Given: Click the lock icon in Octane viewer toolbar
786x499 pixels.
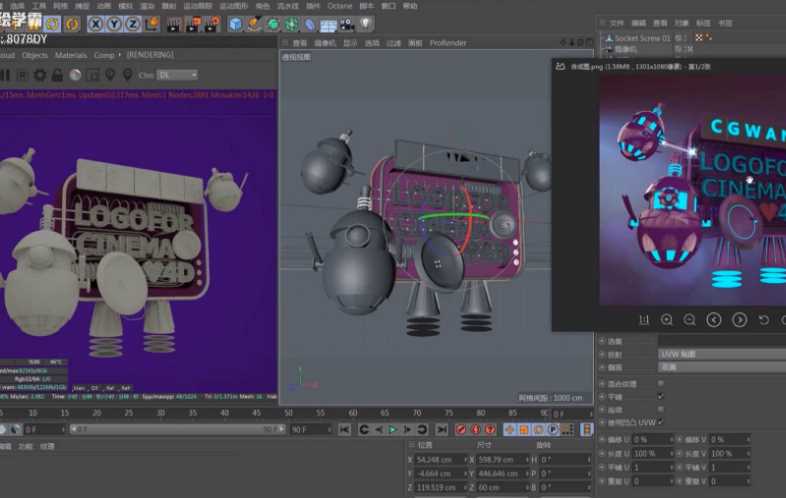Looking at the screenshot, I should coord(57,75).
